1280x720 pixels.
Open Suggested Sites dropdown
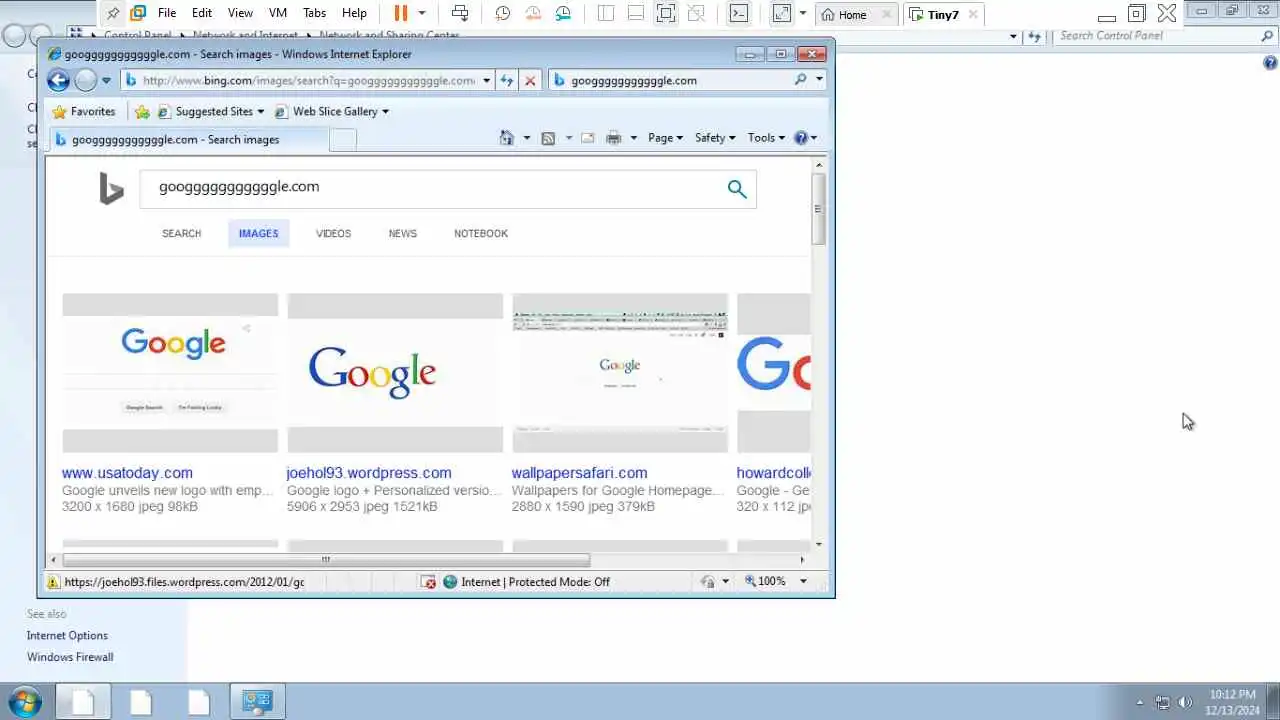pos(211,112)
